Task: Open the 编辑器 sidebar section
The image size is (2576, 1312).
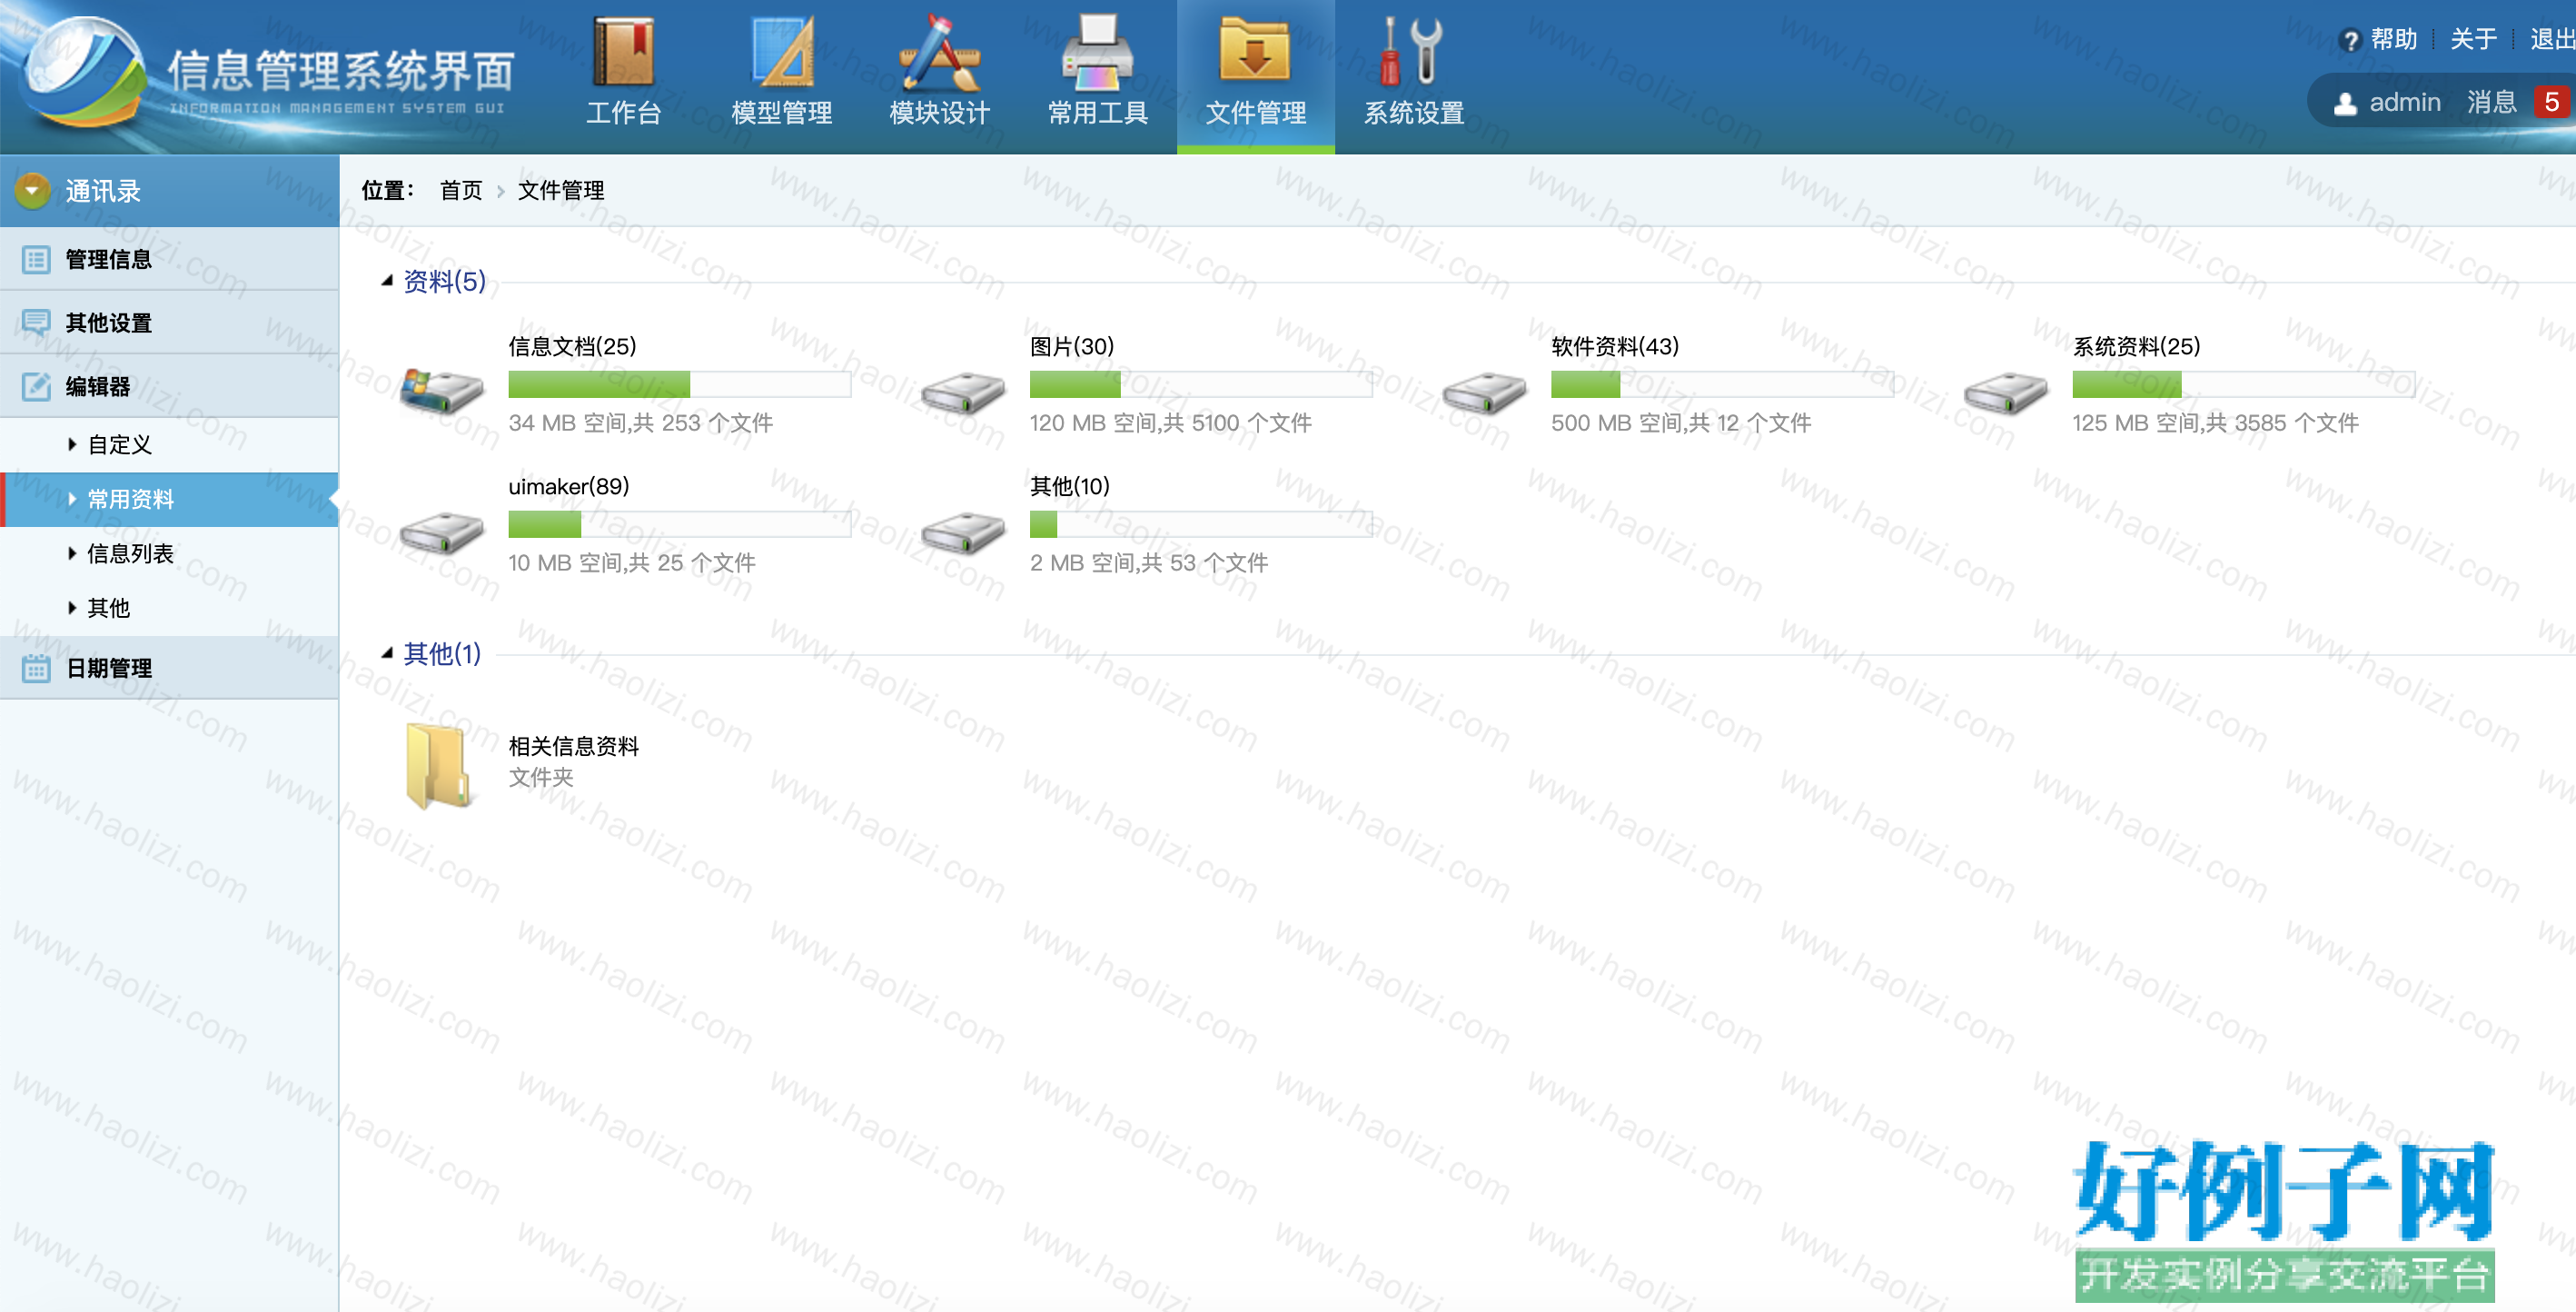Action: click(169, 386)
